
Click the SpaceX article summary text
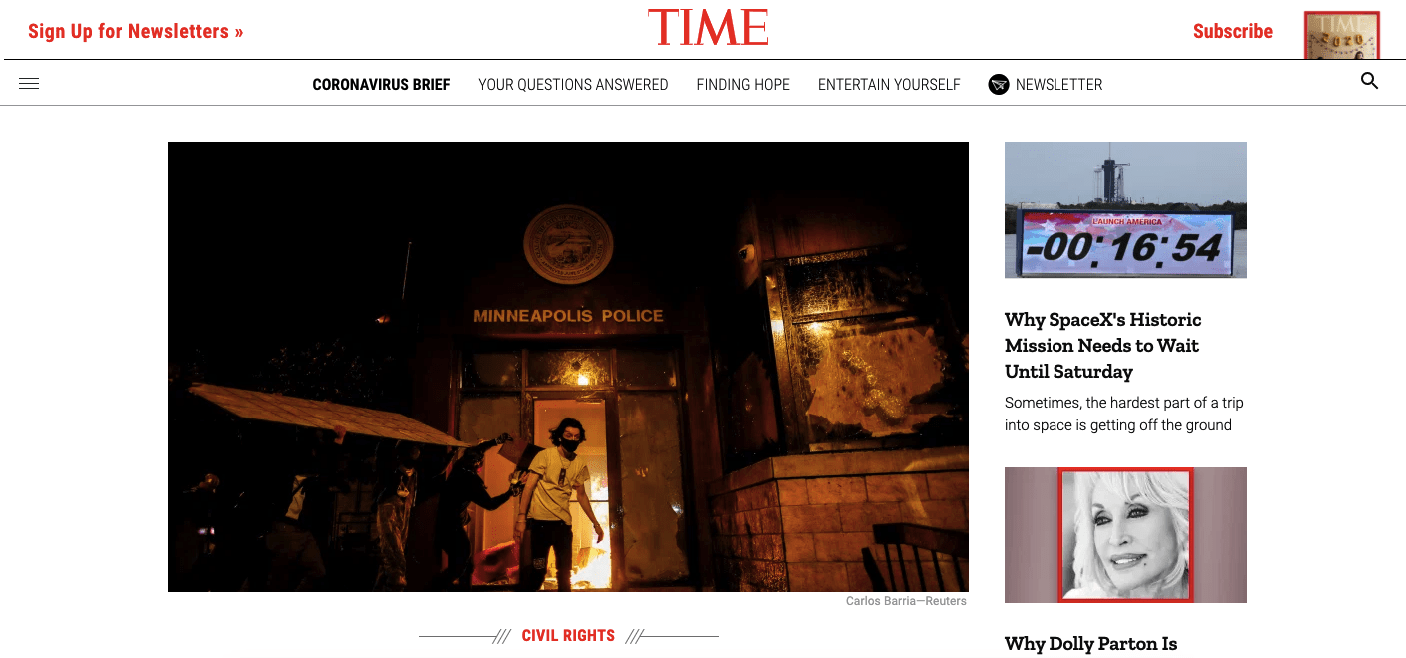point(1124,414)
